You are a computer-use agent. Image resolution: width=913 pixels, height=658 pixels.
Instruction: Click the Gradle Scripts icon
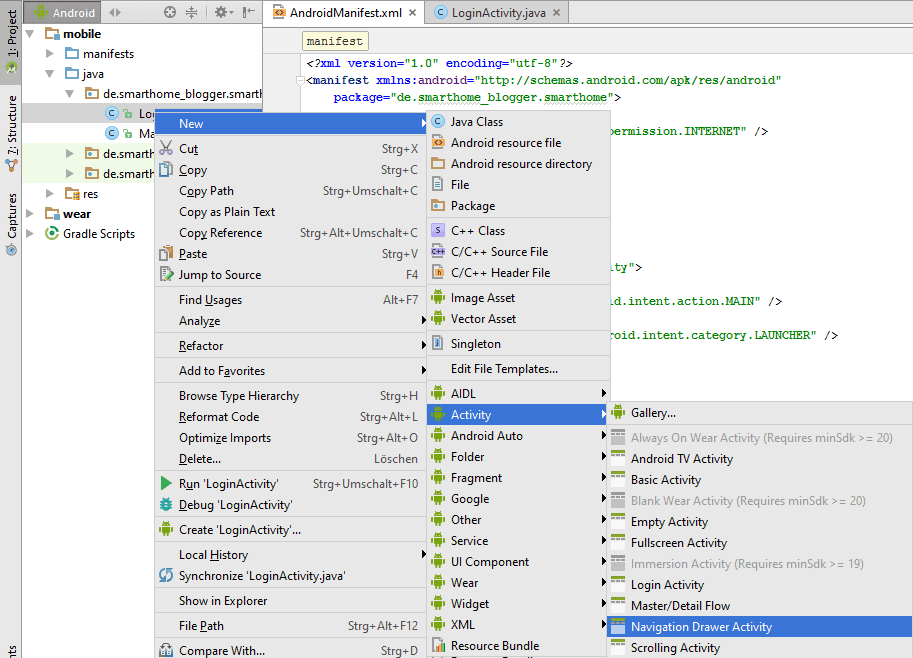point(52,233)
